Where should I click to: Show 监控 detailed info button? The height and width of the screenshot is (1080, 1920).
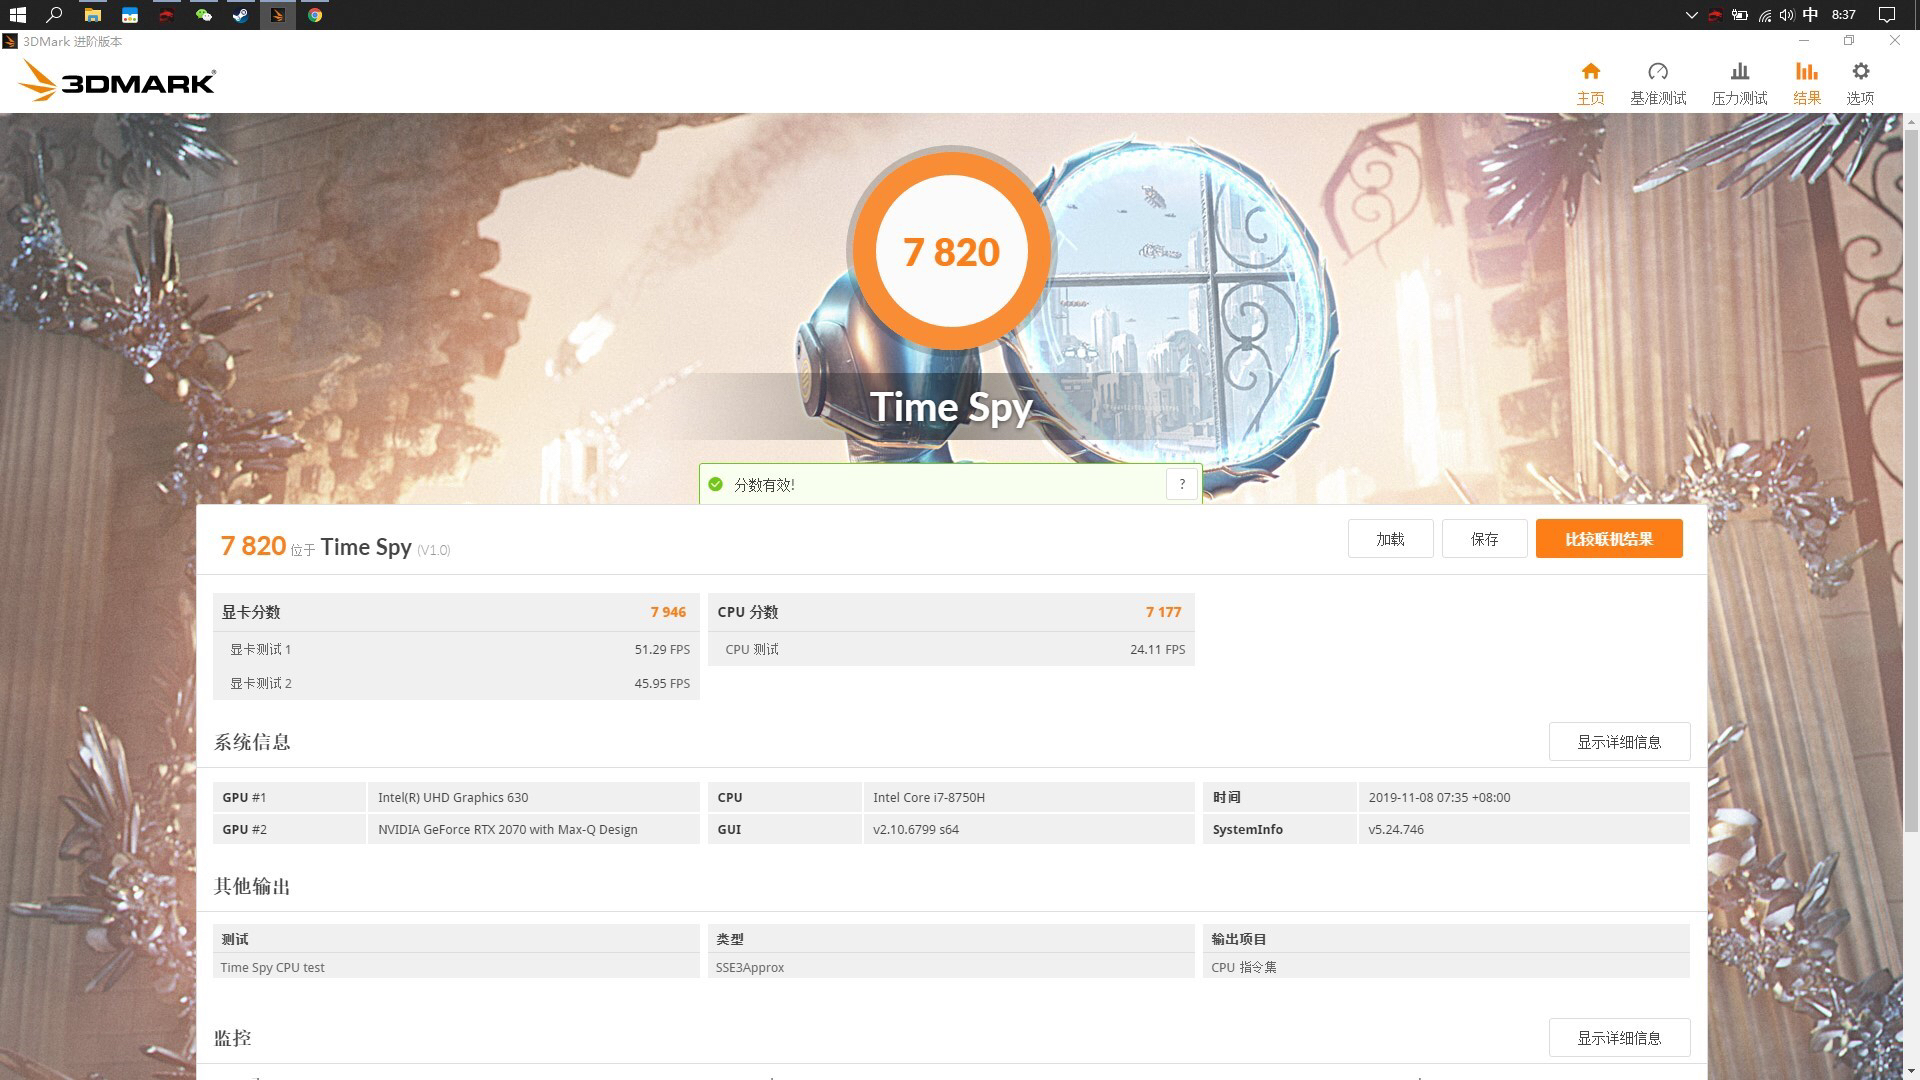[1619, 1038]
